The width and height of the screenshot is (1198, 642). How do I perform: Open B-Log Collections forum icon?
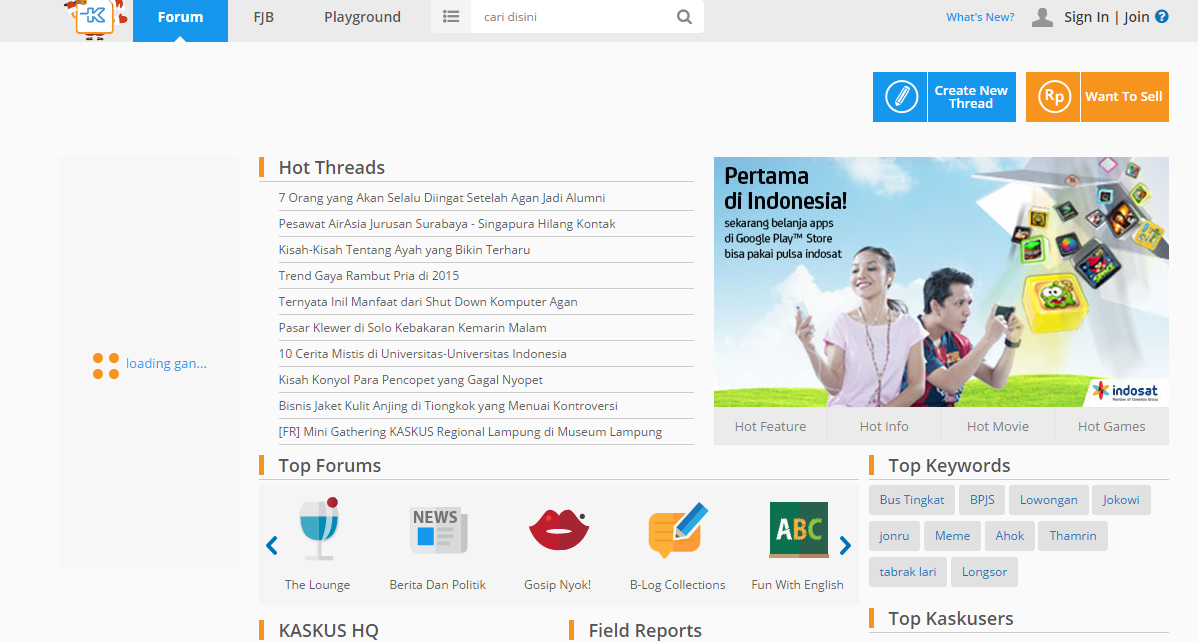pos(678,530)
